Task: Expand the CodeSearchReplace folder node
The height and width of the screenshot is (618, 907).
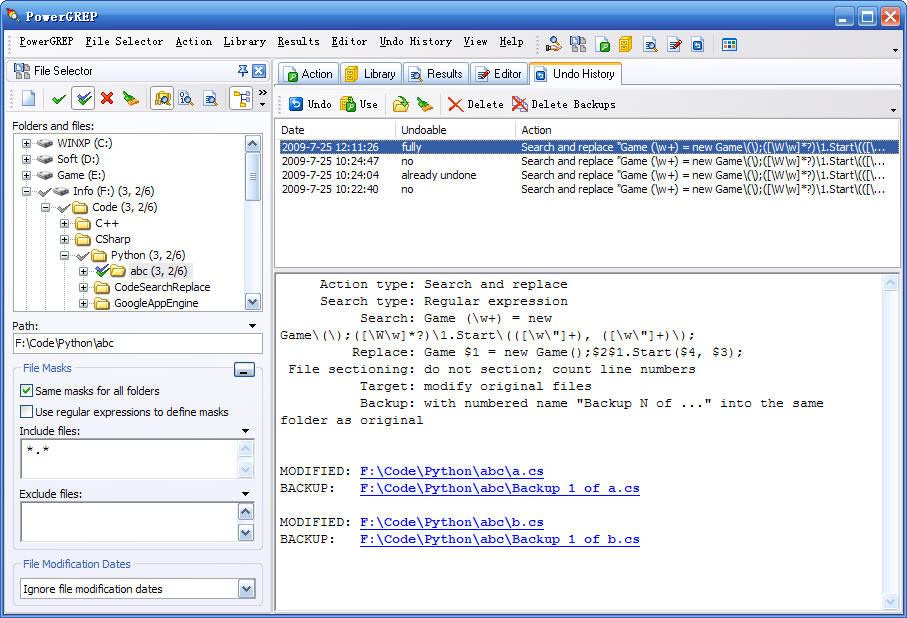Action: coord(84,287)
